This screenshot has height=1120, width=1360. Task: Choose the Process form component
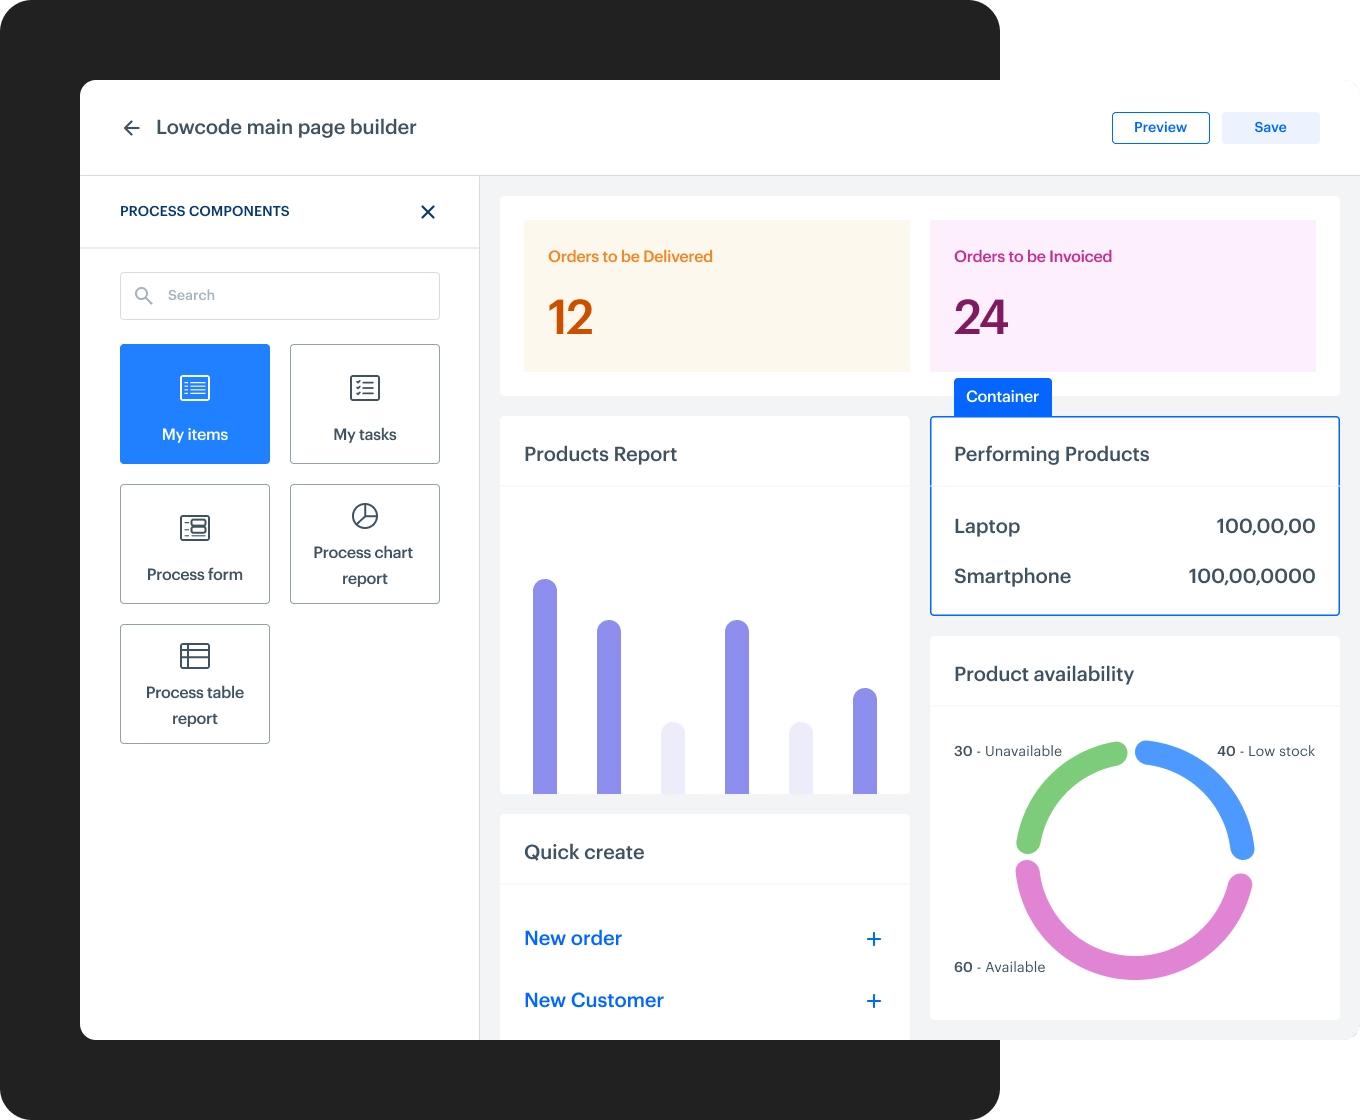pyautogui.click(x=195, y=544)
